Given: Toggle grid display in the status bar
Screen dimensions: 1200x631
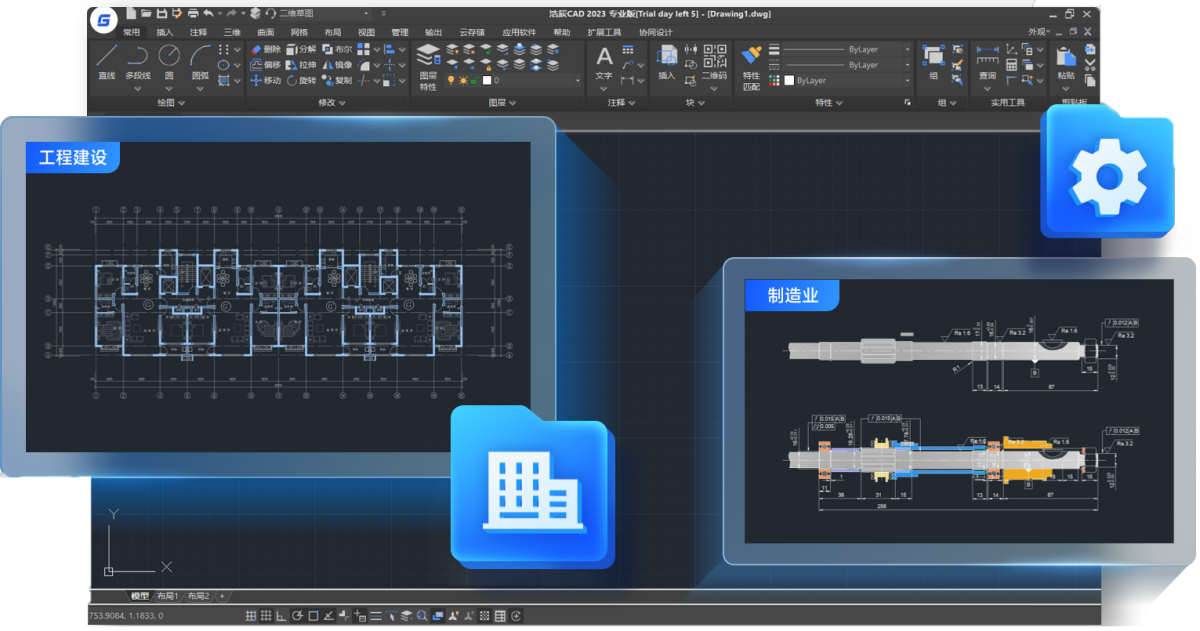Looking at the screenshot, I should (266, 615).
